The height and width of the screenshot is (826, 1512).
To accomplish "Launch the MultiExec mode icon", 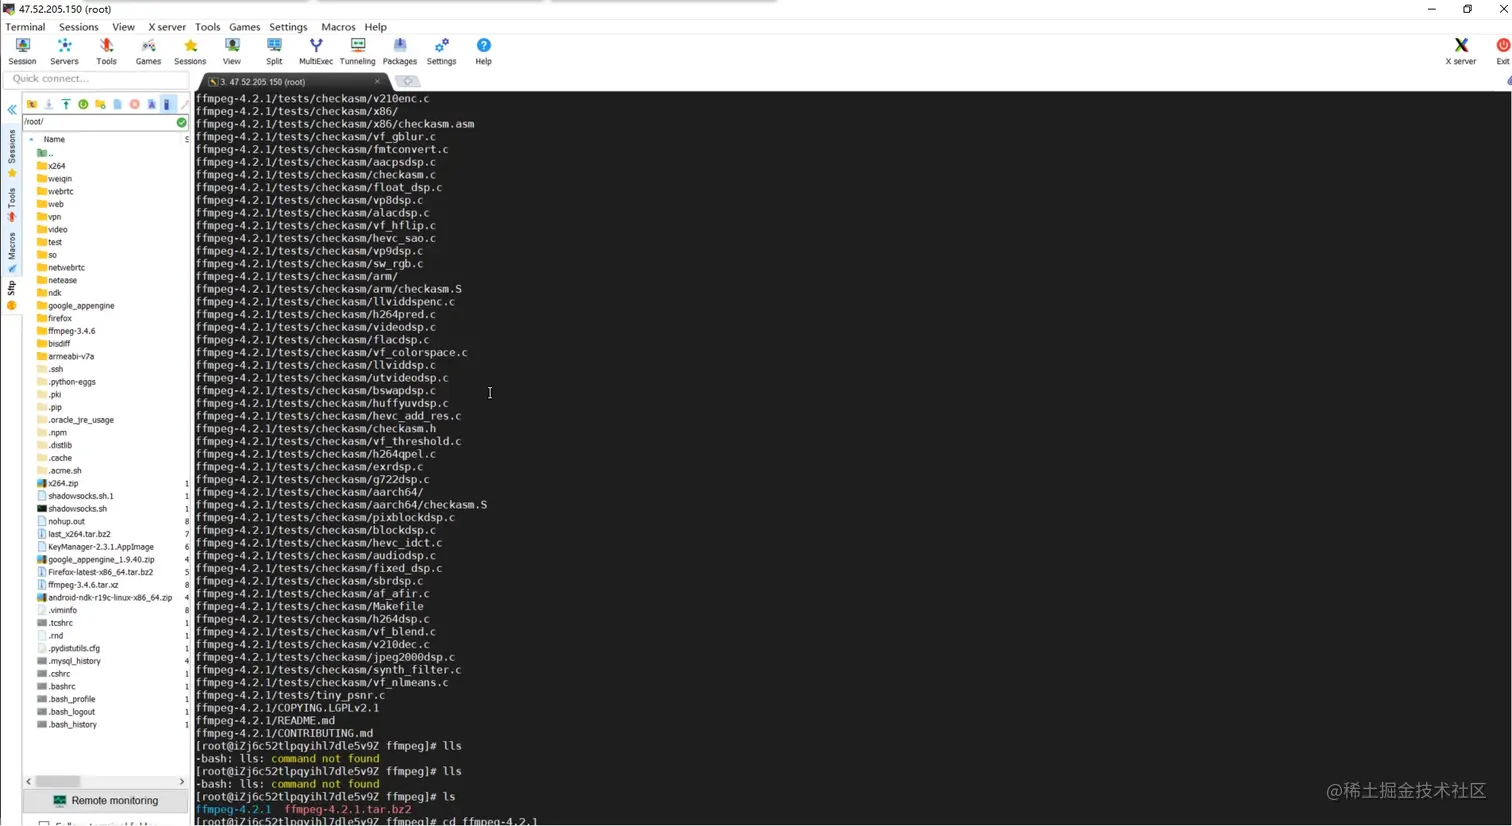I will 316,51.
